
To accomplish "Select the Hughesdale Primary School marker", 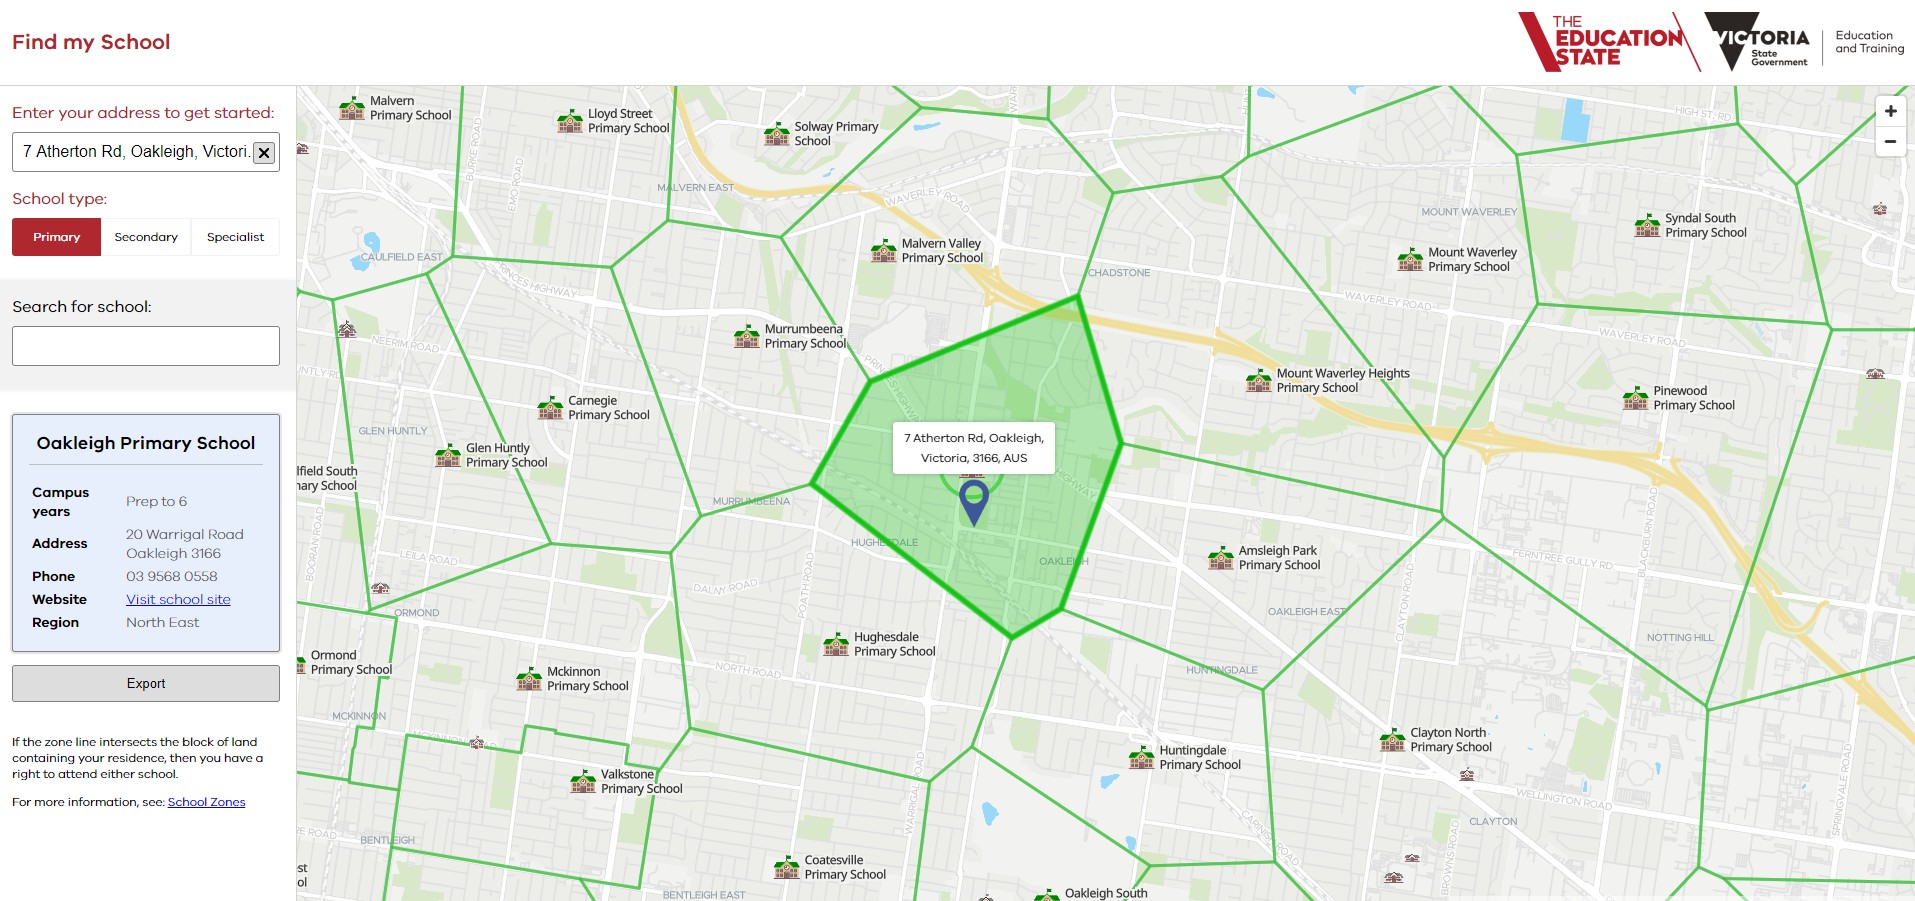I will [x=836, y=644].
